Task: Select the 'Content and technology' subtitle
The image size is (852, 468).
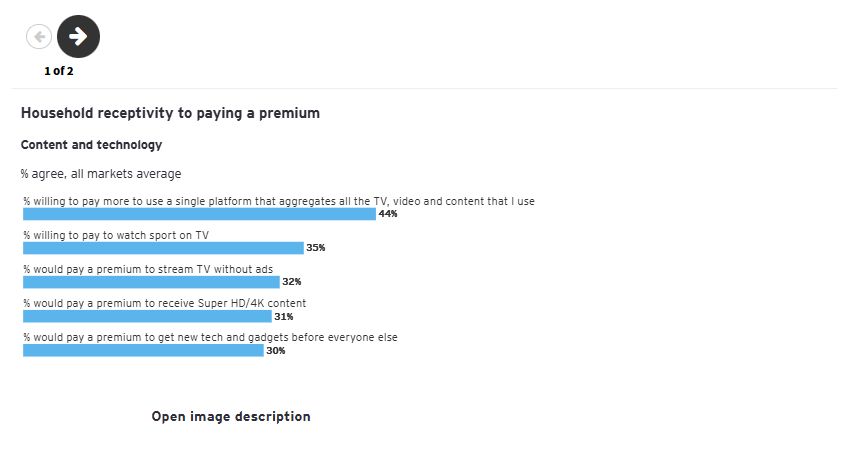Action: 91,145
